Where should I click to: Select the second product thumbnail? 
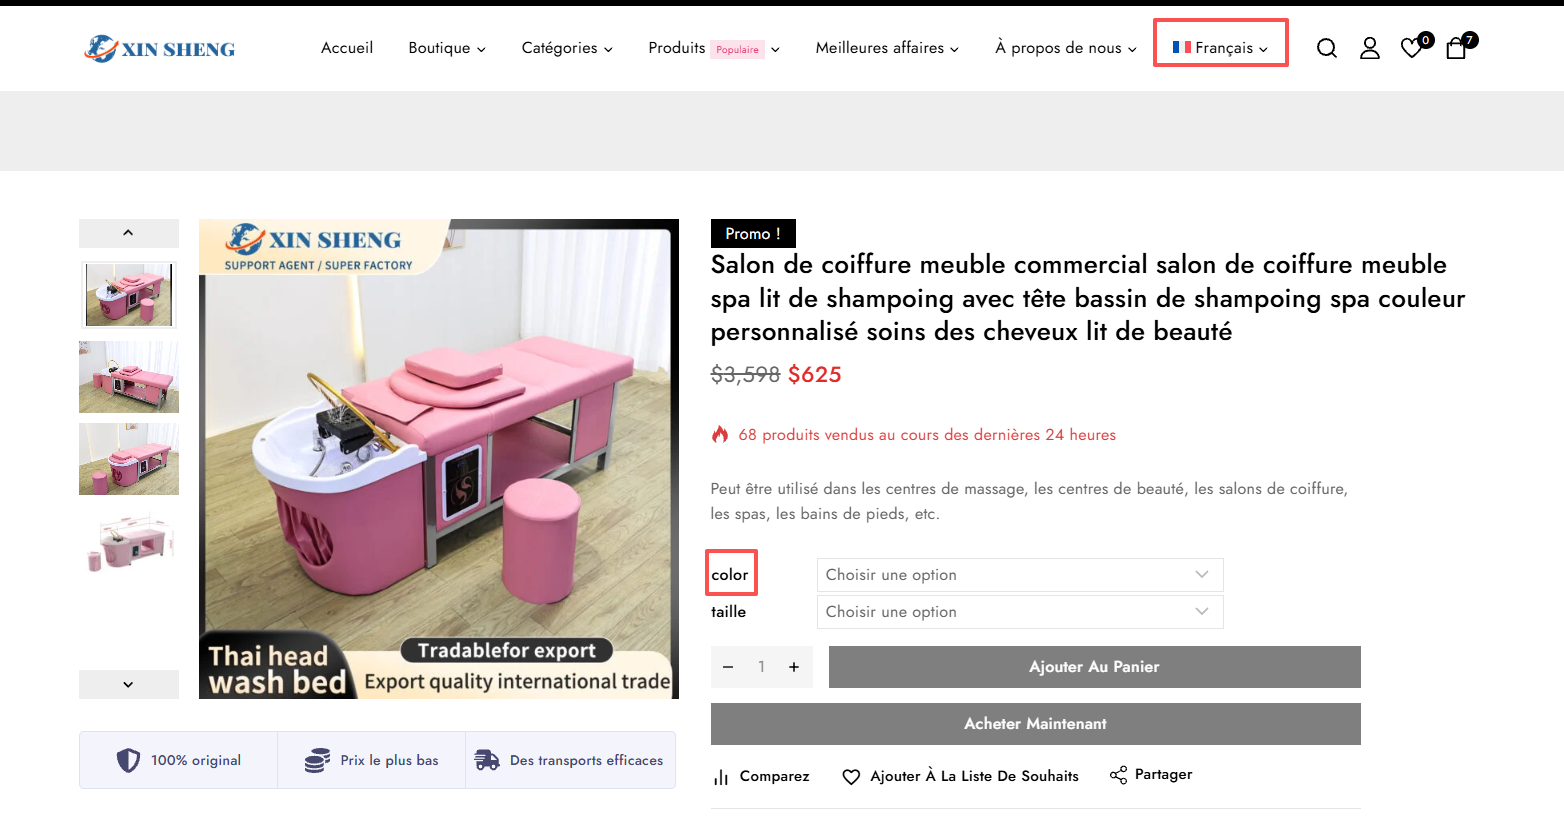tap(129, 377)
